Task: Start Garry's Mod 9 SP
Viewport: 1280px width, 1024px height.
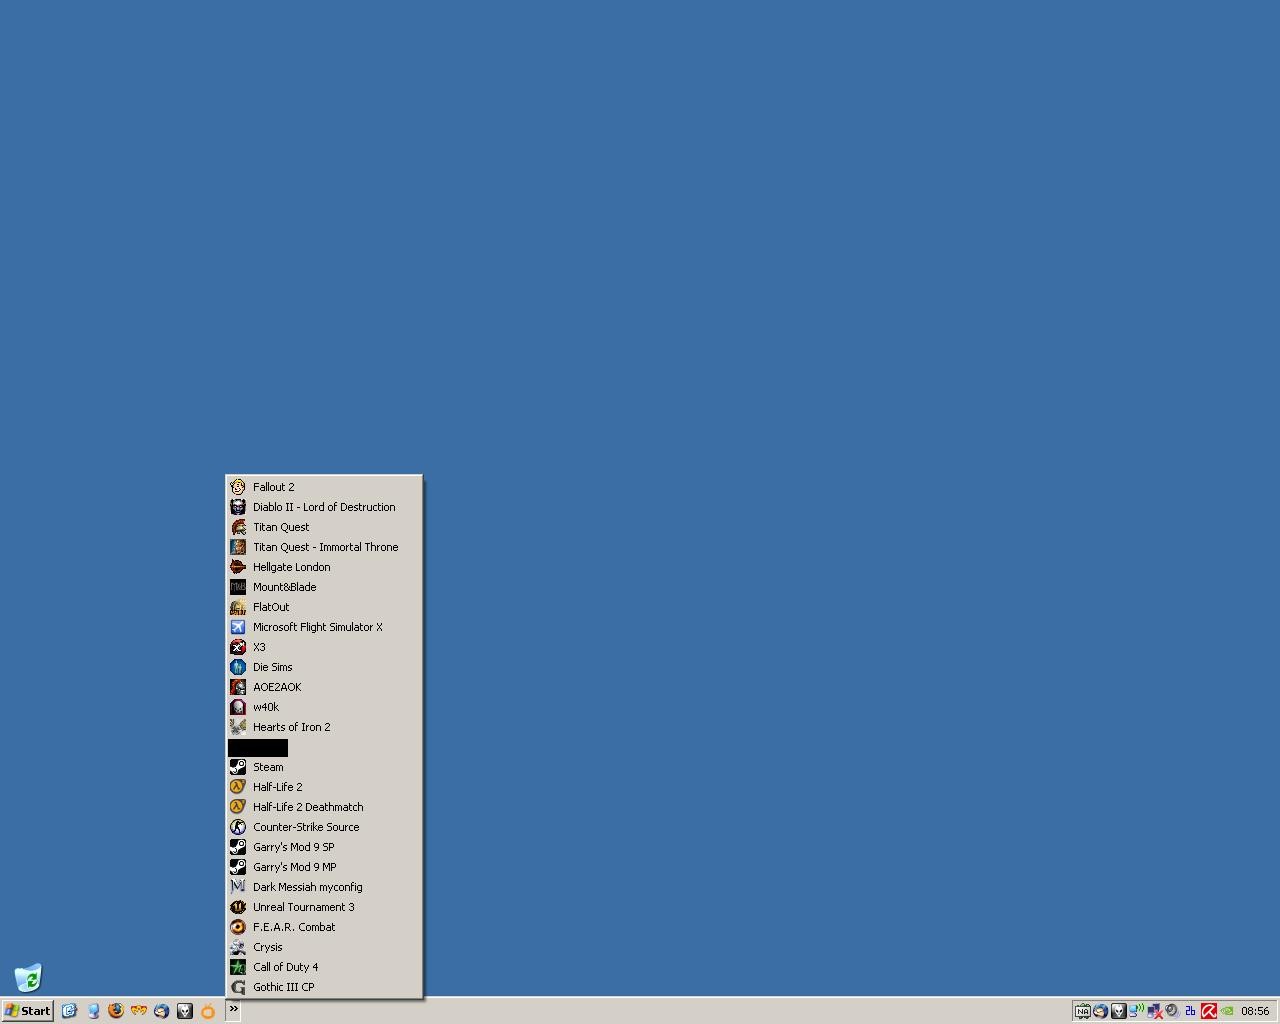Action: click(324, 847)
